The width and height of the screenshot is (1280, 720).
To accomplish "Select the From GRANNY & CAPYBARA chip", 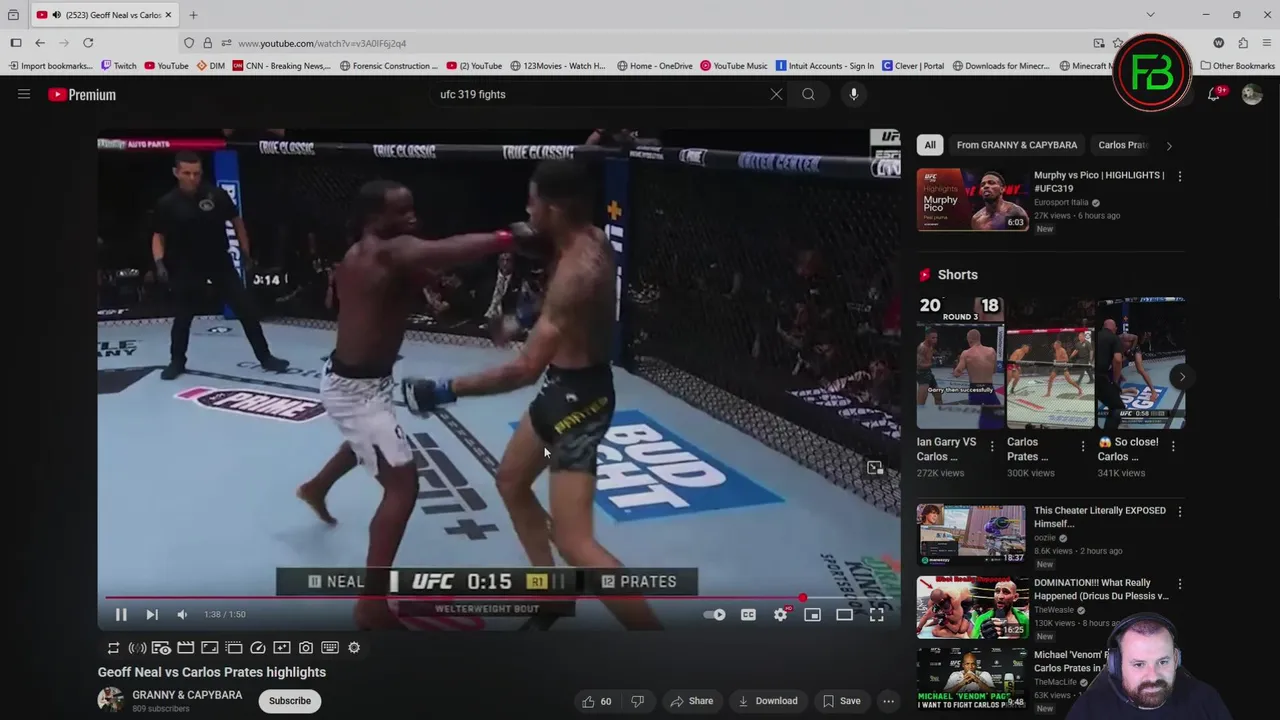I will [x=1017, y=145].
